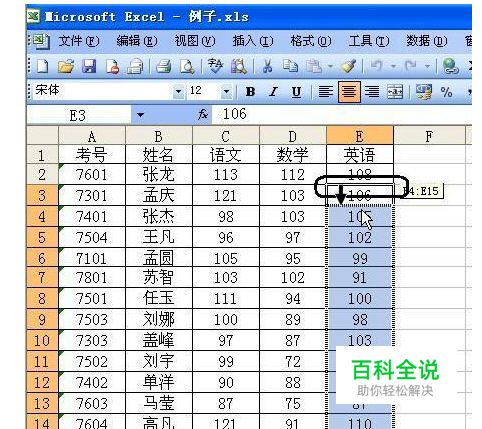
Task: Open Print Preview with magnifier page icon
Action: point(187,66)
